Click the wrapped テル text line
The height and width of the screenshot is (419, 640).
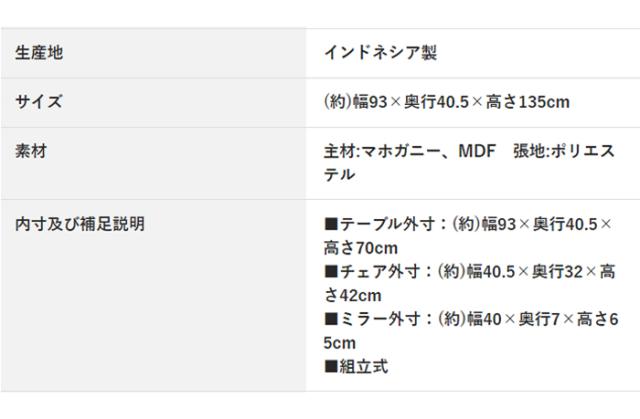[339, 175]
